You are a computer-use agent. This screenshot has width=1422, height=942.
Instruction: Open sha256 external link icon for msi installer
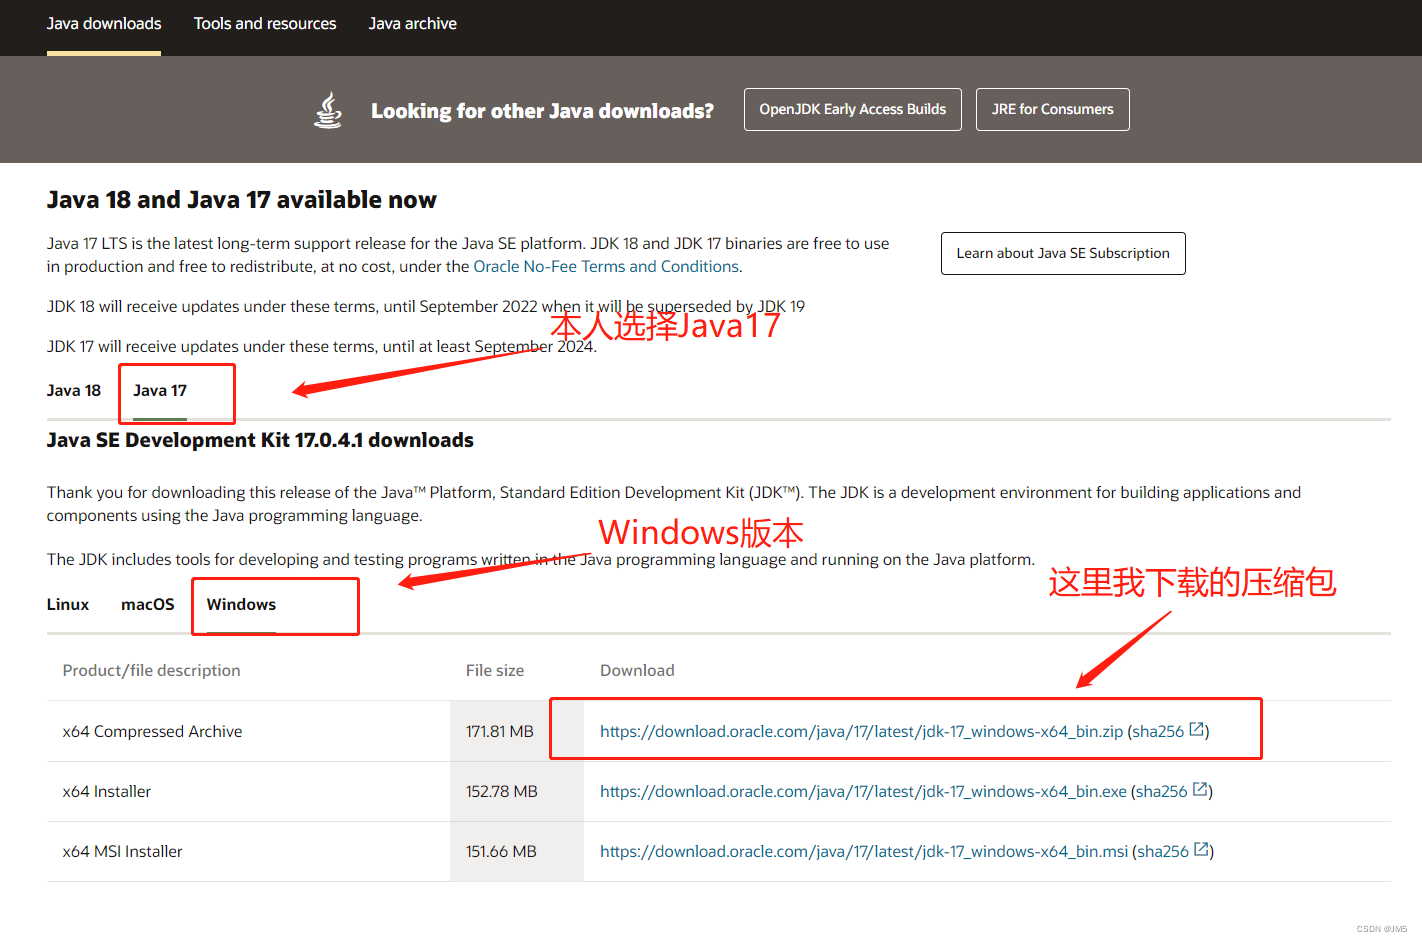1201,850
